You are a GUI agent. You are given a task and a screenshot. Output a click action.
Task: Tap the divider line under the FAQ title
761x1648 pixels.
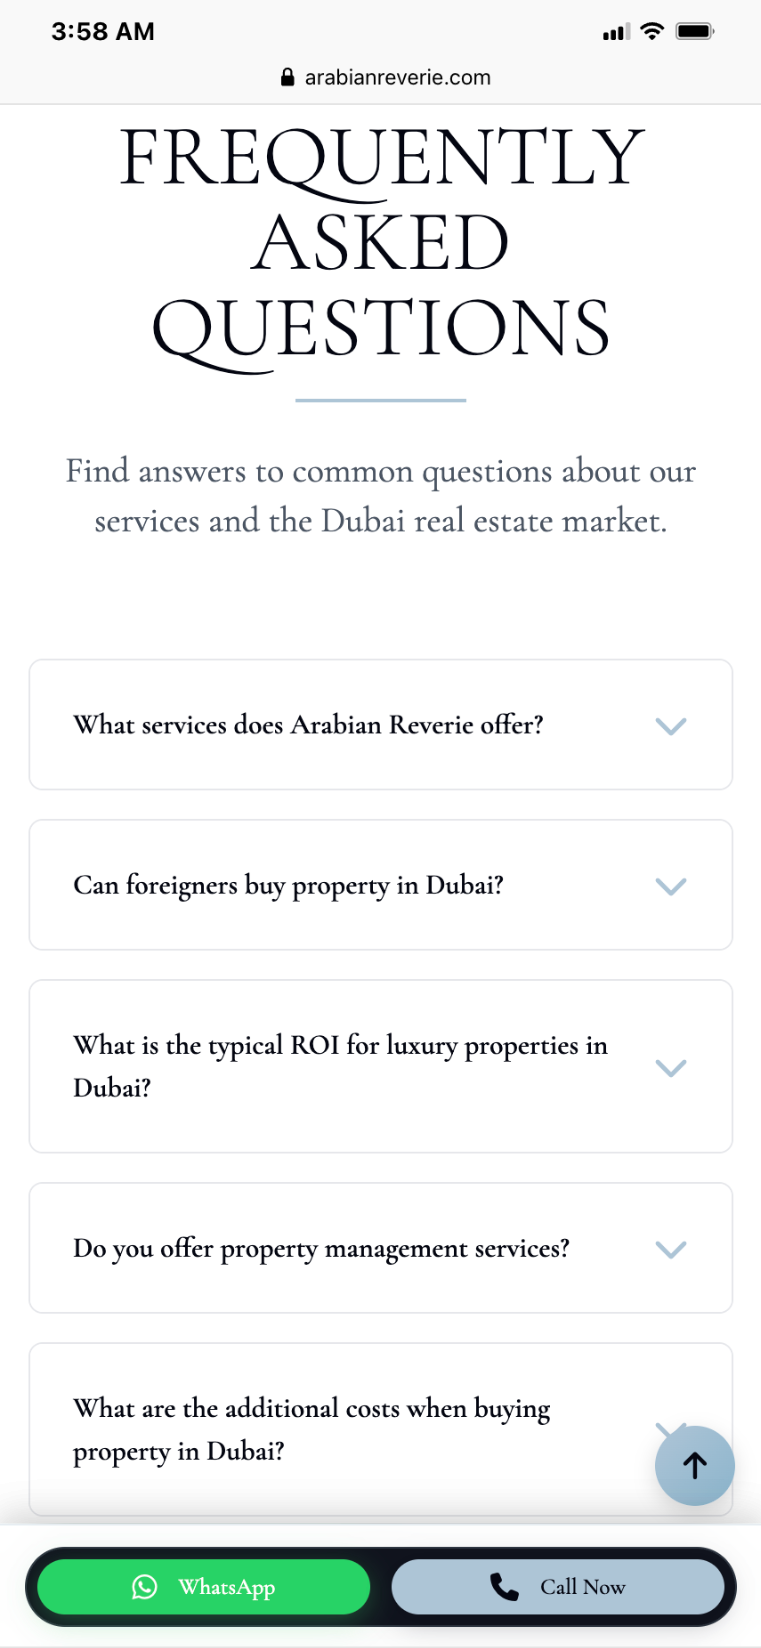[x=380, y=400]
